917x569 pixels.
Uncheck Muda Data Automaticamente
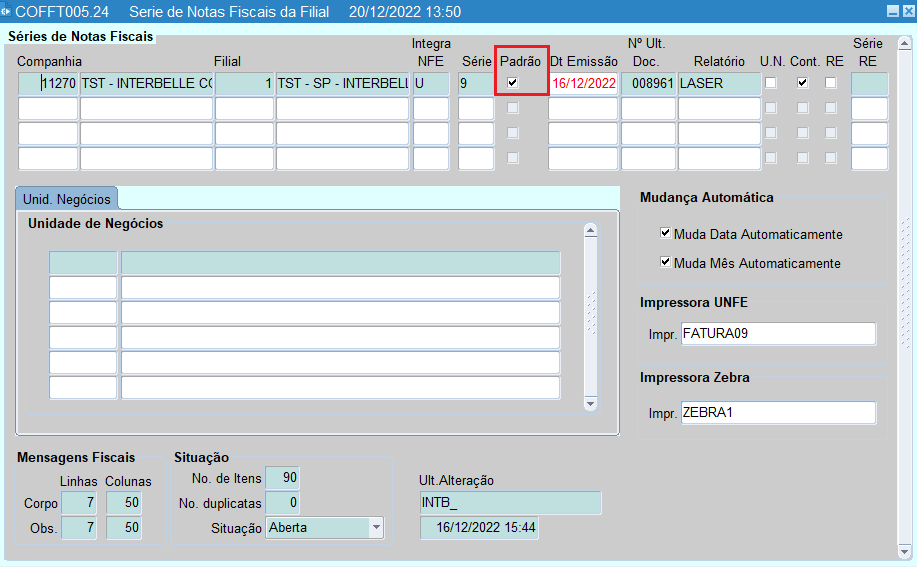pyautogui.click(x=665, y=233)
